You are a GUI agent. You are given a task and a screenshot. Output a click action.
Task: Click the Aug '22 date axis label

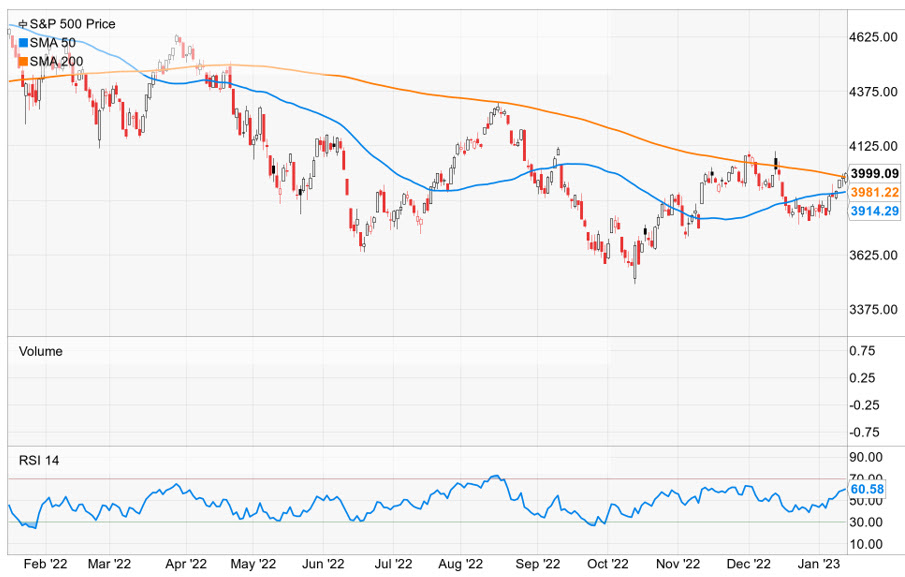(461, 564)
